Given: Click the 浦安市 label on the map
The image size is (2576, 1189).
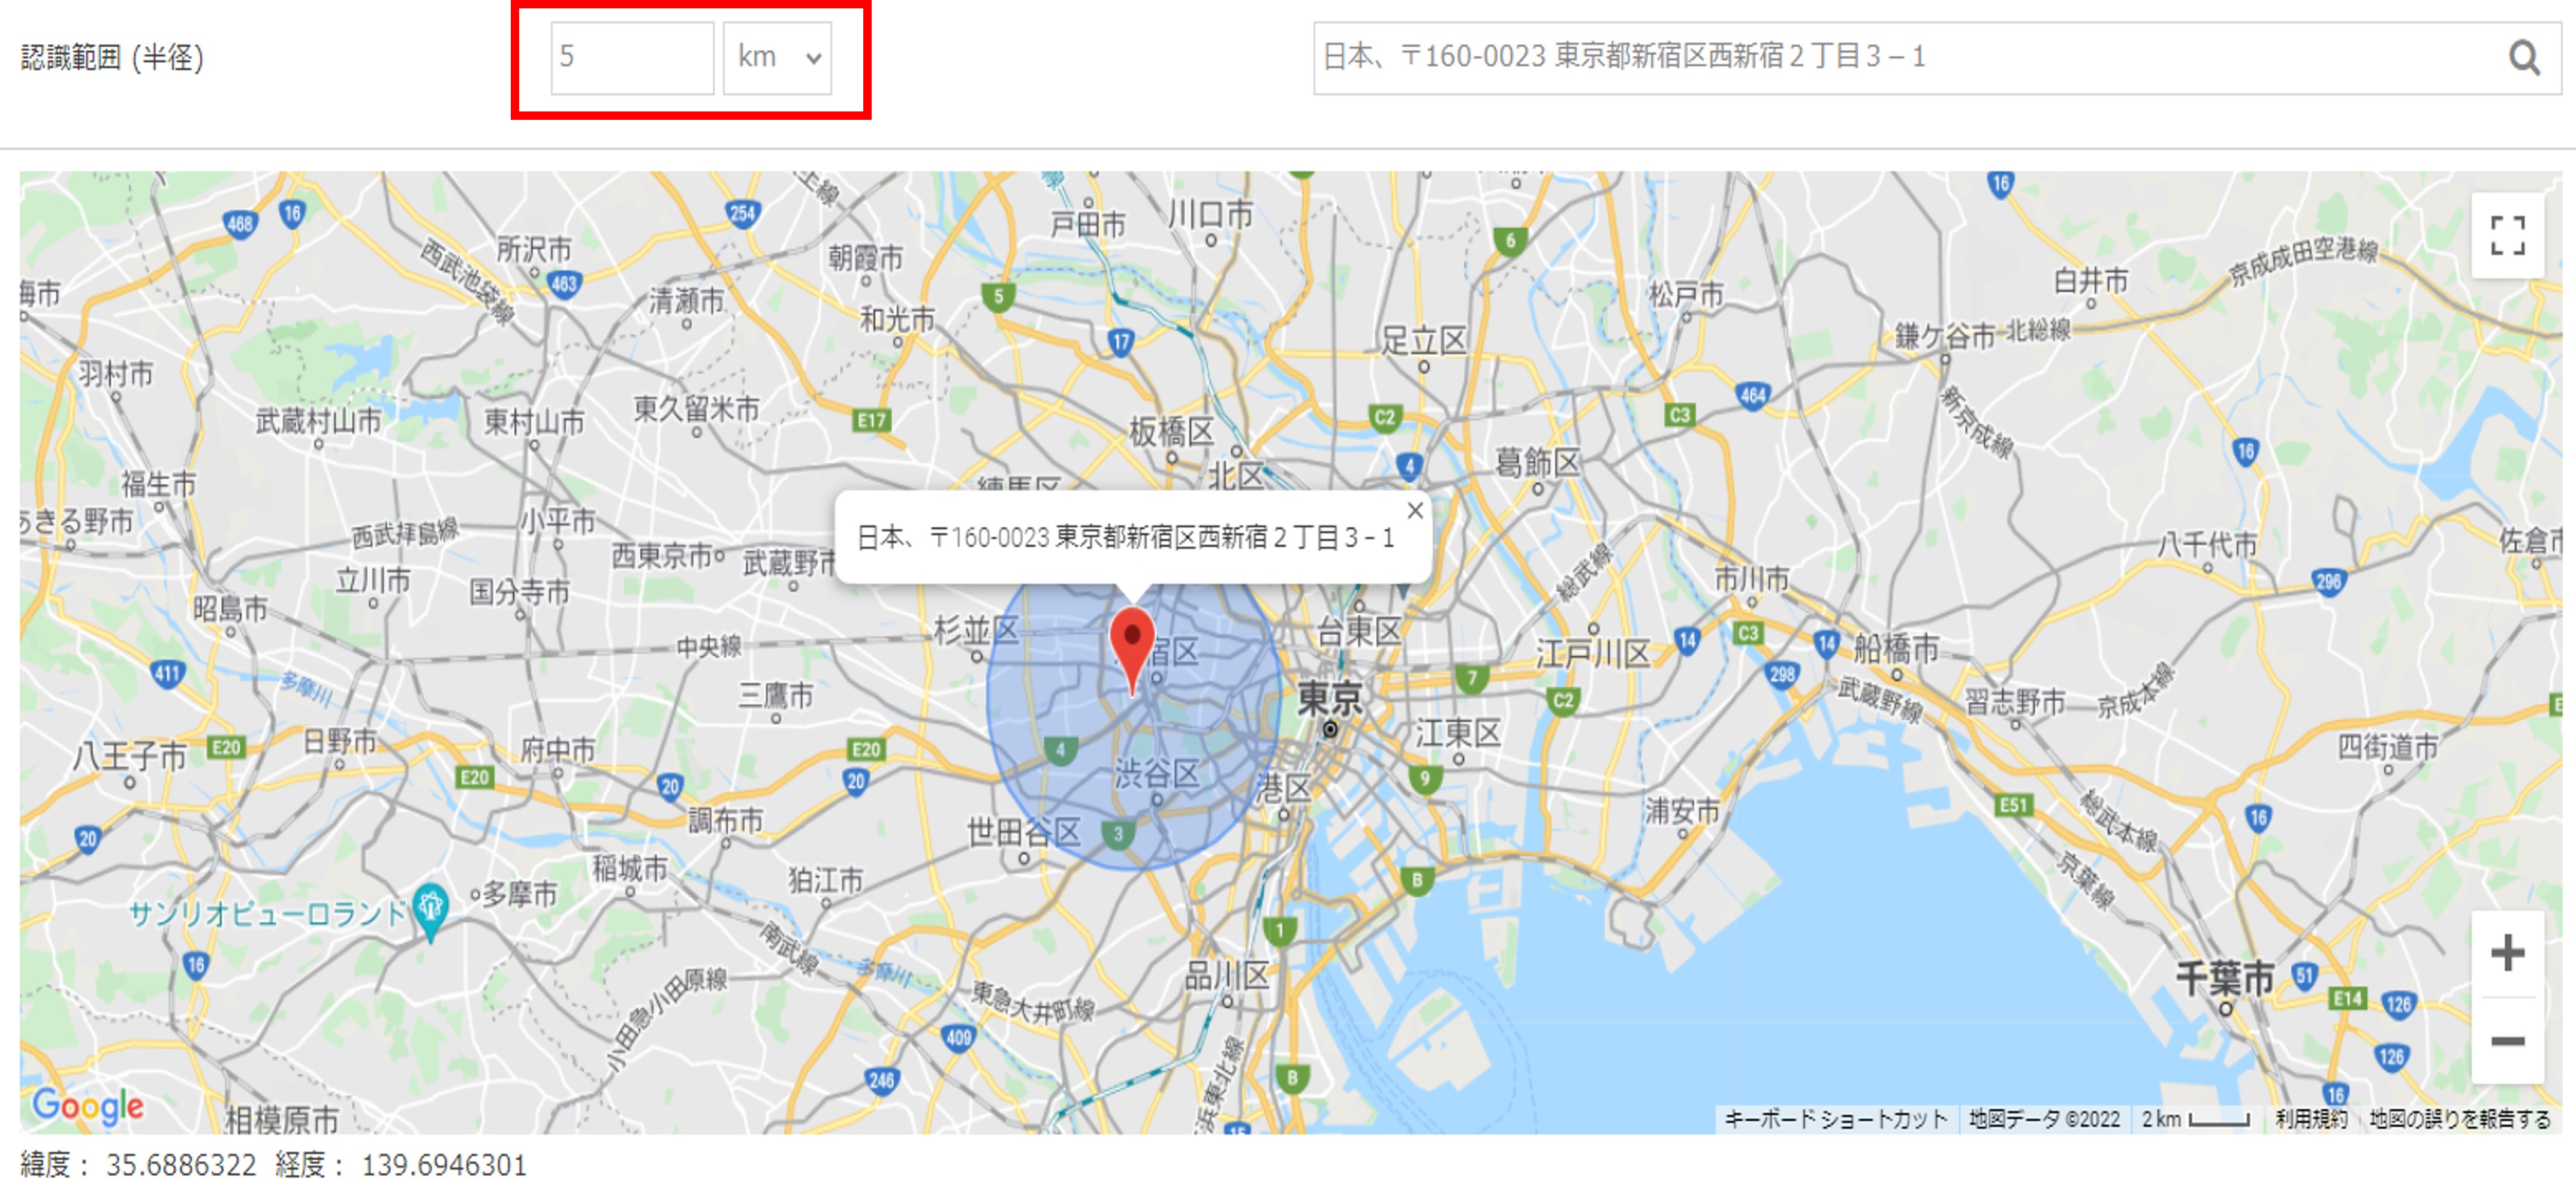Looking at the screenshot, I should coord(1683,811).
